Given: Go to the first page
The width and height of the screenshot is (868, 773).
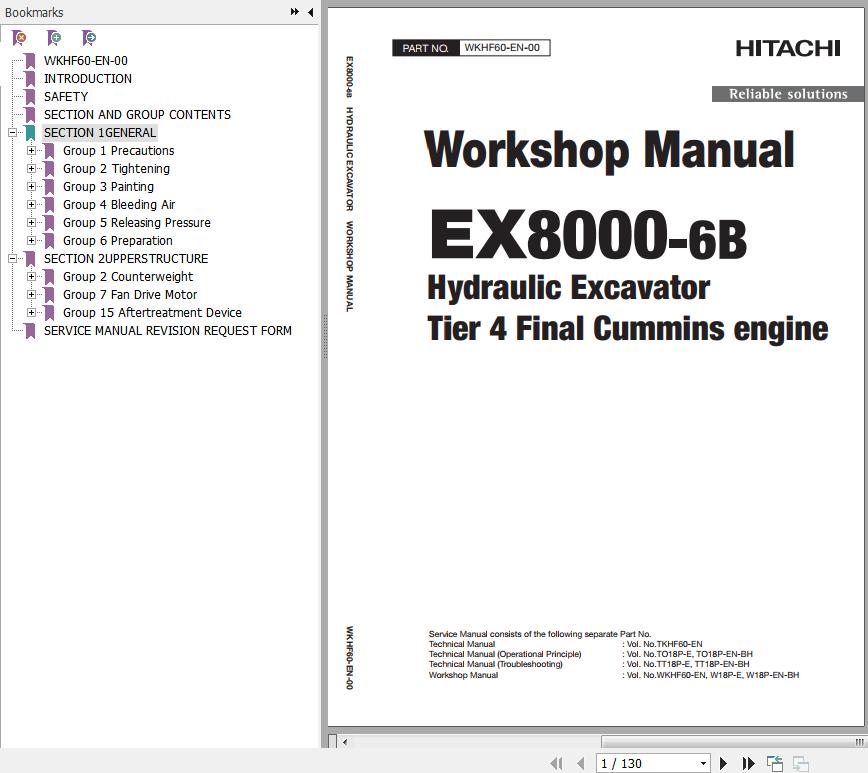Looking at the screenshot, I should (556, 764).
